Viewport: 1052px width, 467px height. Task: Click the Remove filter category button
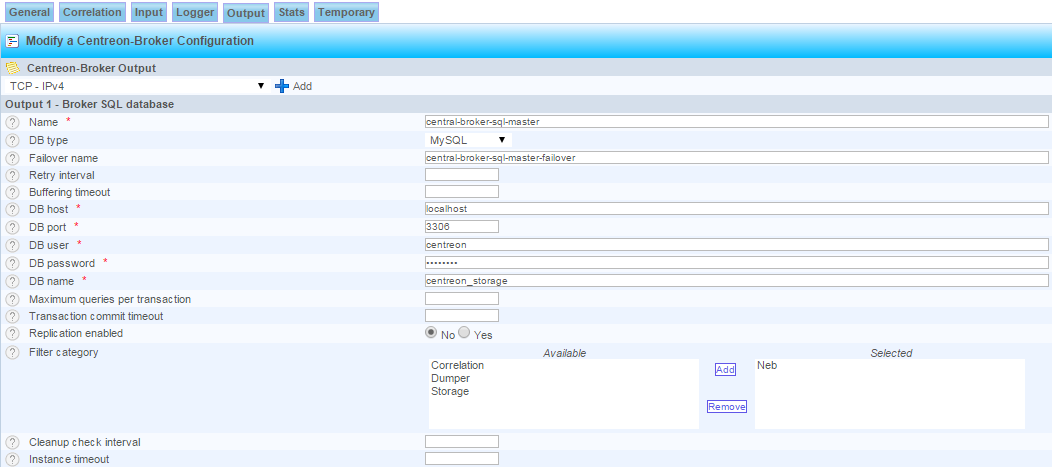tap(727, 407)
